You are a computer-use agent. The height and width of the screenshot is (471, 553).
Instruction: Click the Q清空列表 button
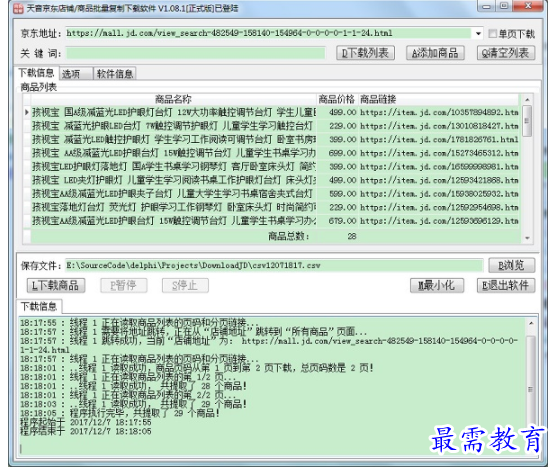pyautogui.click(x=505, y=53)
